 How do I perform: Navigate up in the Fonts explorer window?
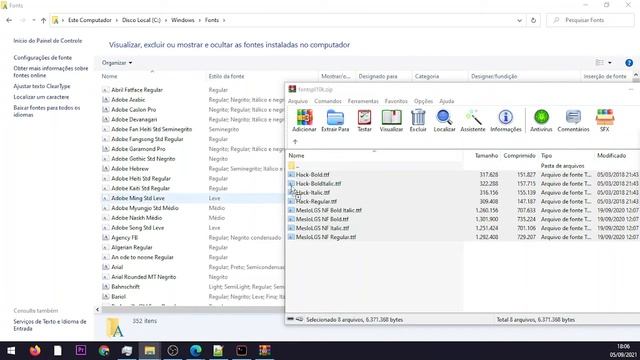pos(43,20)
